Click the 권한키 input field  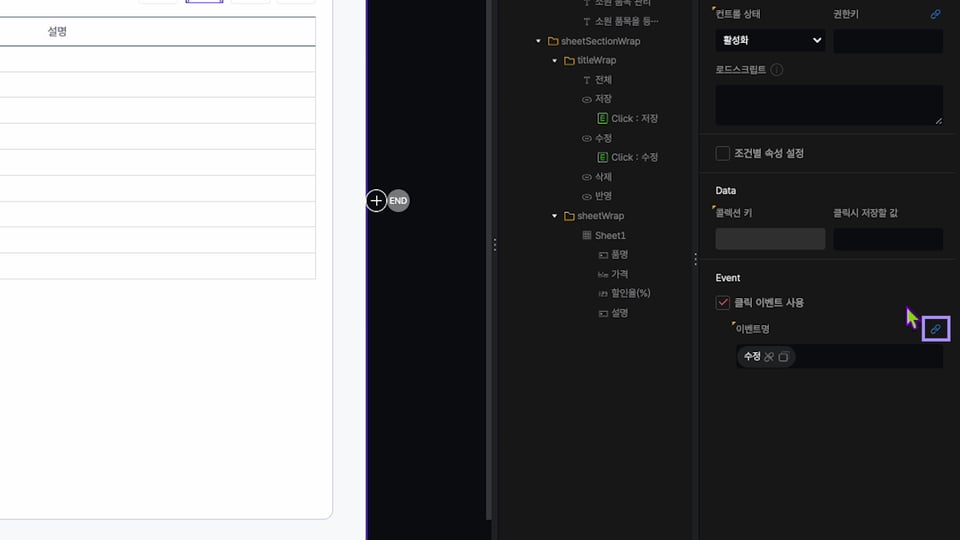(888, 40)
